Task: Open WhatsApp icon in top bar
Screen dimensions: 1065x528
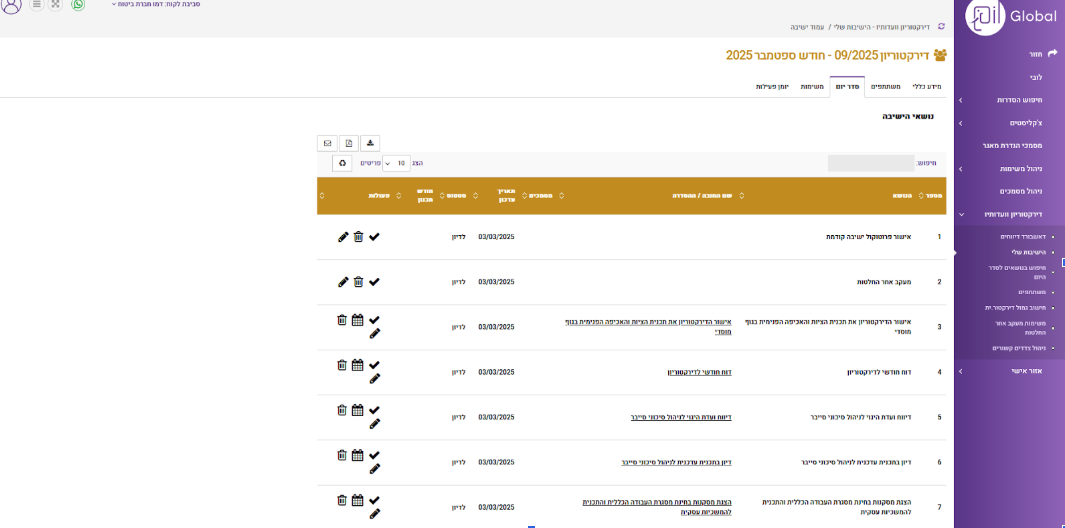Action: click(x=78, y=5)
